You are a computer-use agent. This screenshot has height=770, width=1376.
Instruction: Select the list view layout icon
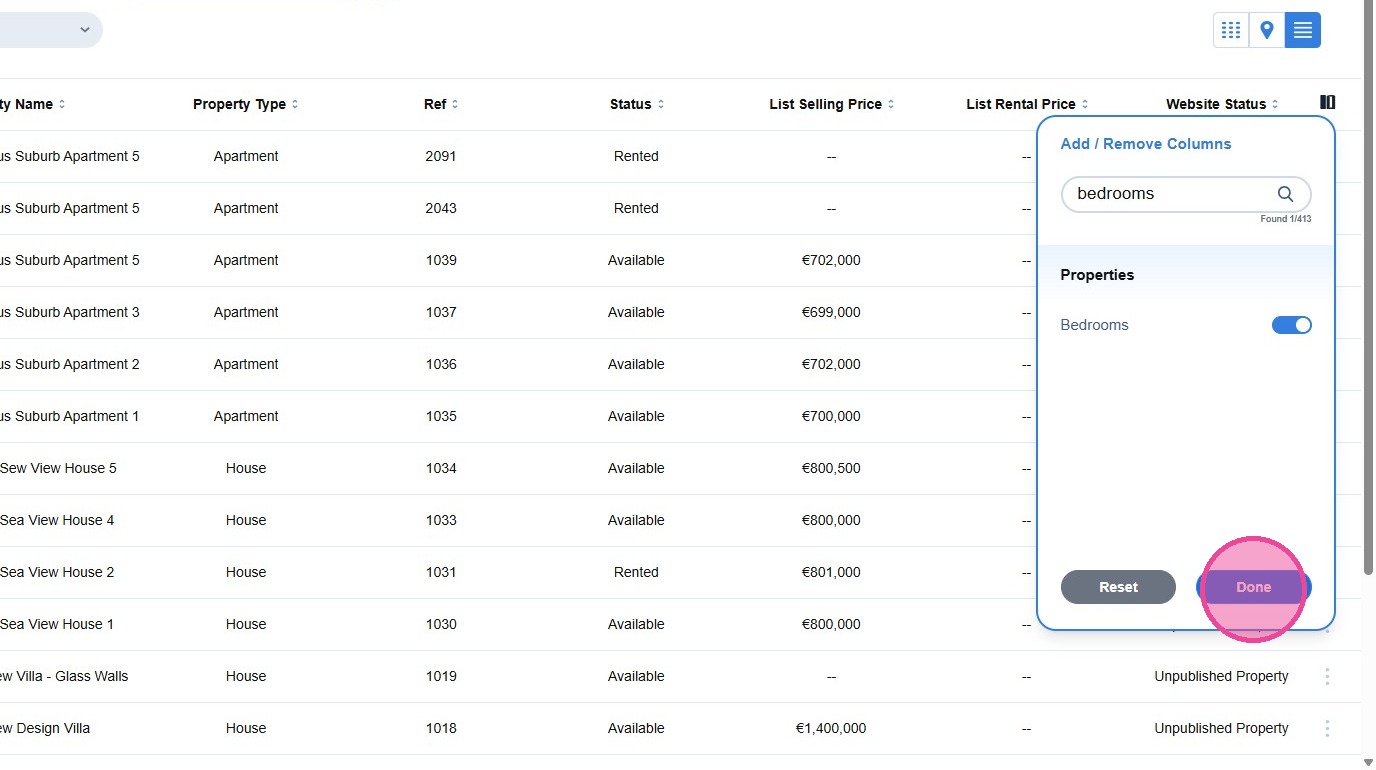[x=1303, y=30]
